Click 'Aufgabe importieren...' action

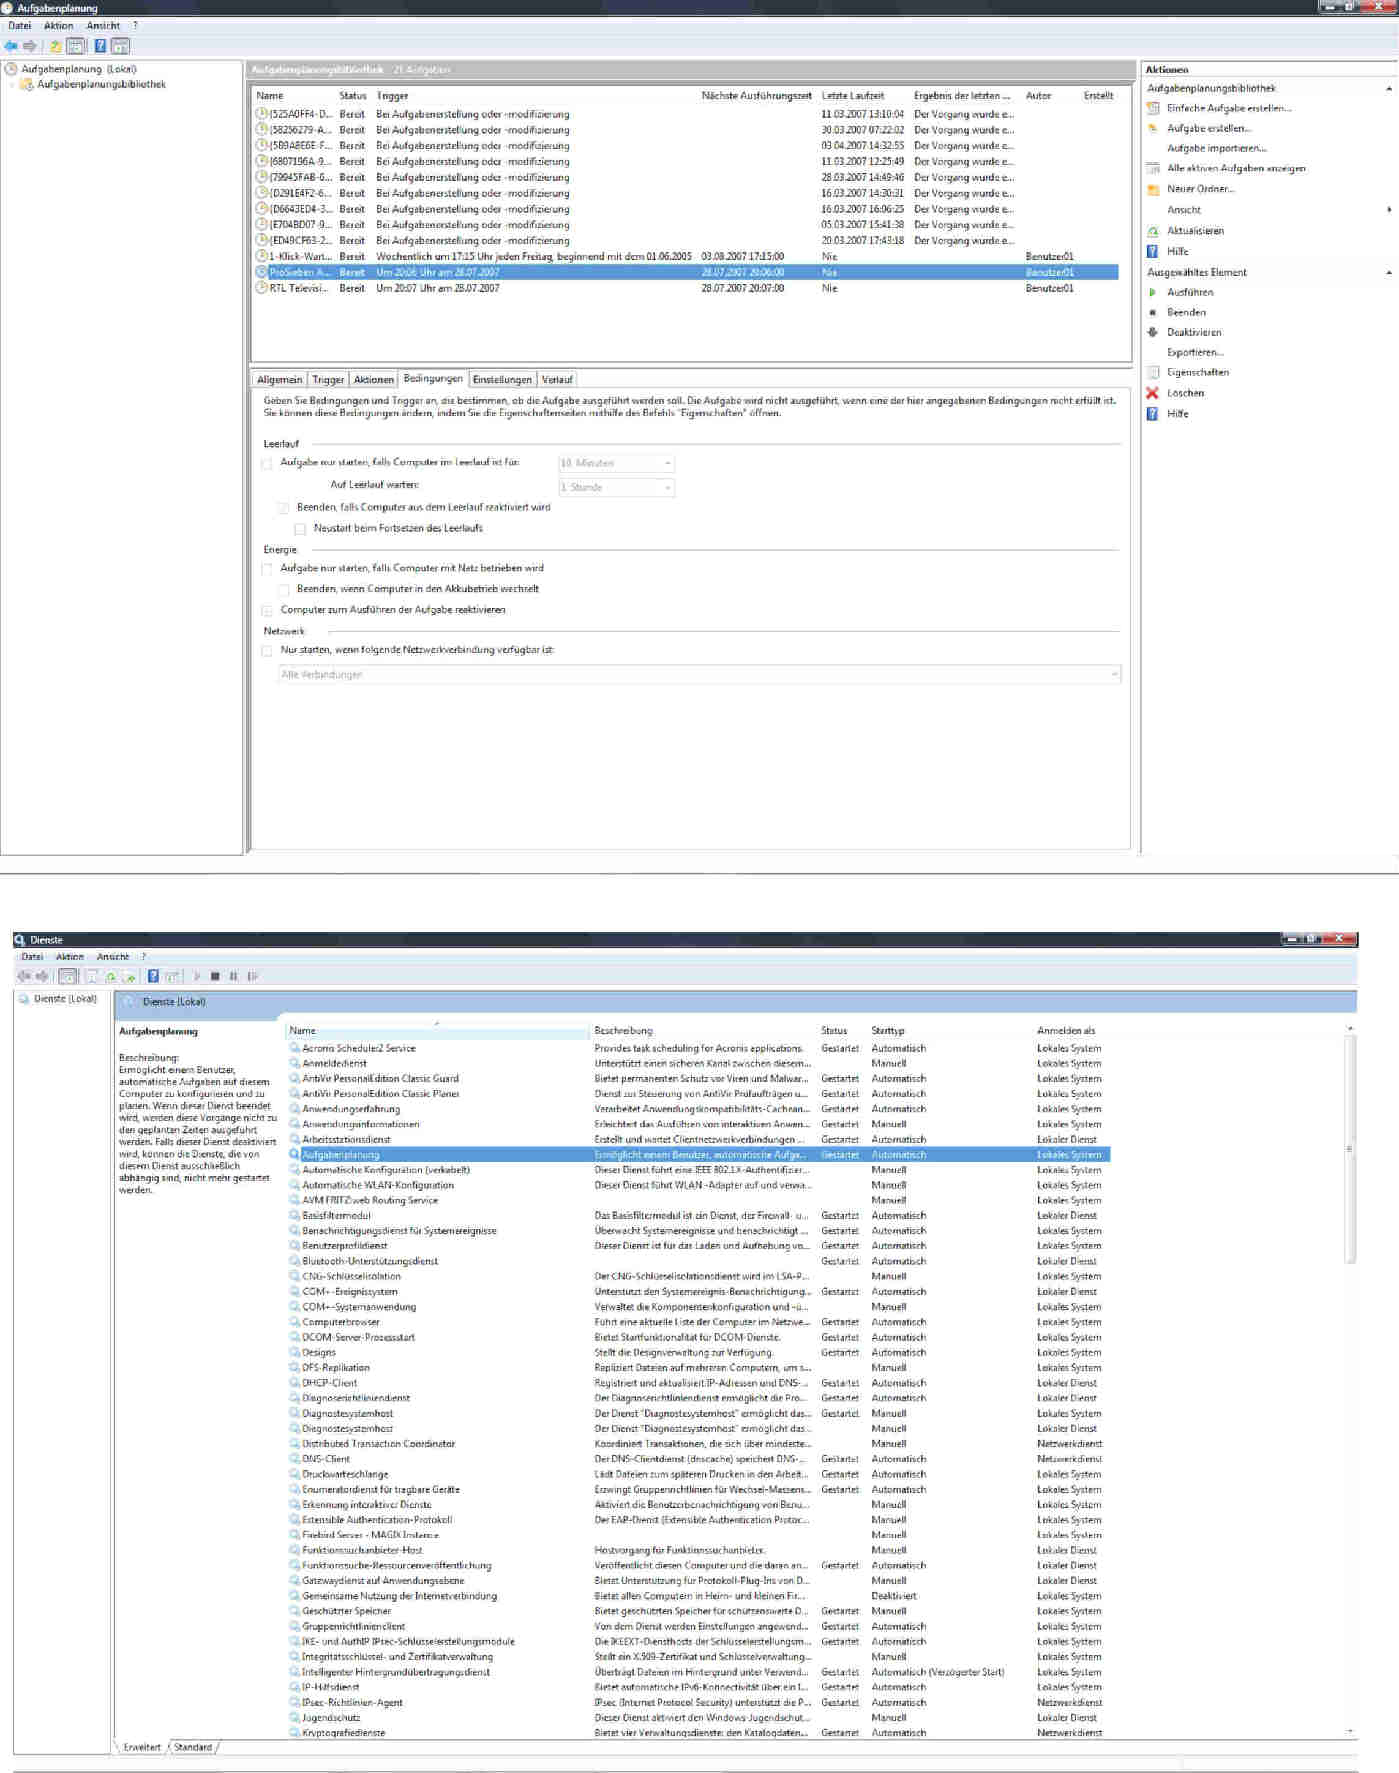(1216, 148)
